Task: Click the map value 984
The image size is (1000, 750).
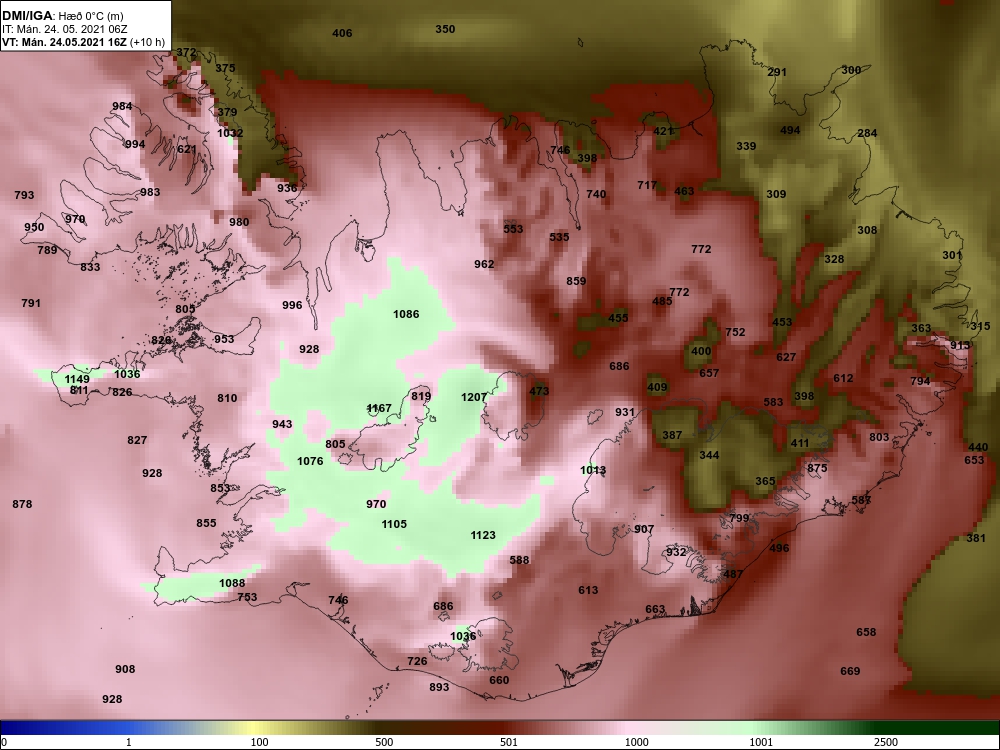Action: (122, 107)
